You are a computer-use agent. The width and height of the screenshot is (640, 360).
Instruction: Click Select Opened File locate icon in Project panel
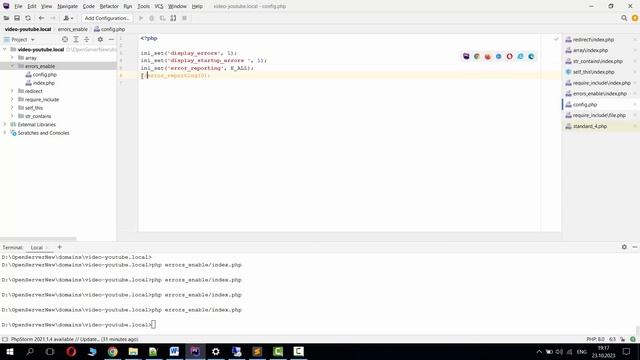tap(64, 40)
